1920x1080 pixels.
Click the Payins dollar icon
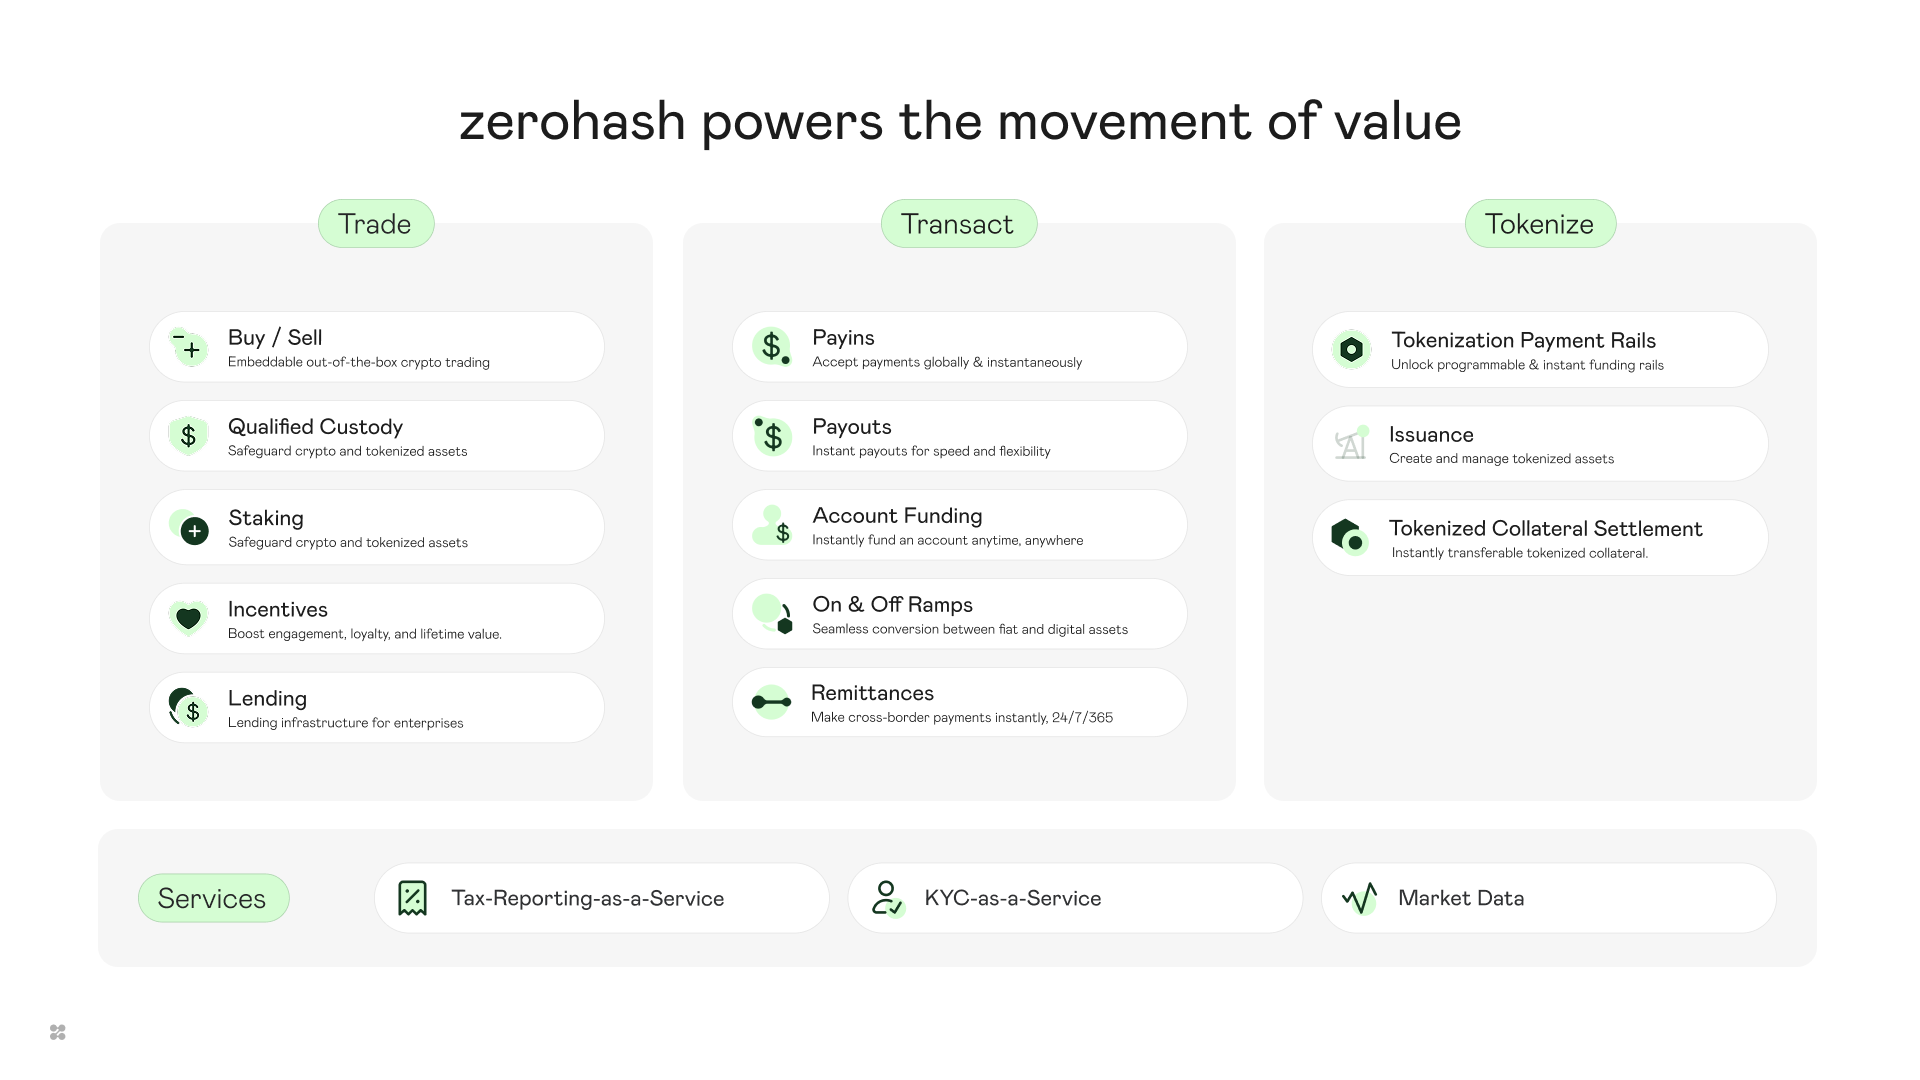pos(772,347)
